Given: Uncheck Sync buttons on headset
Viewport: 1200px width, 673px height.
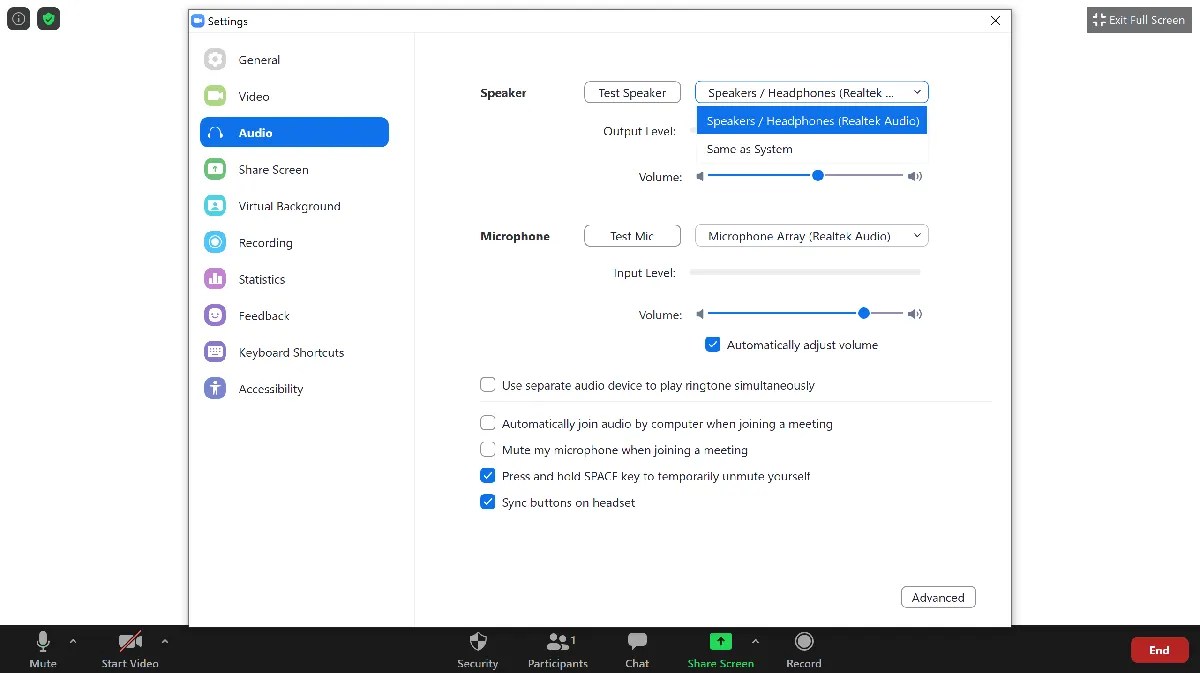Looking at the screenshot, I should (488, 502).
